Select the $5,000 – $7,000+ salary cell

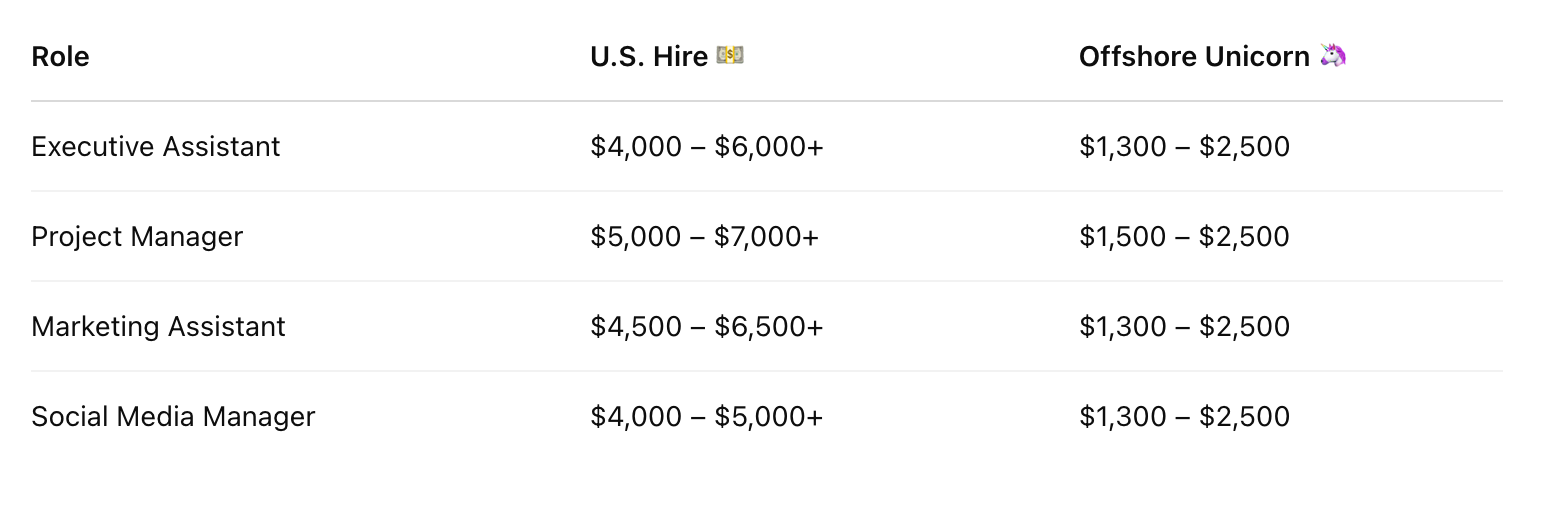[x=705, y=237]
